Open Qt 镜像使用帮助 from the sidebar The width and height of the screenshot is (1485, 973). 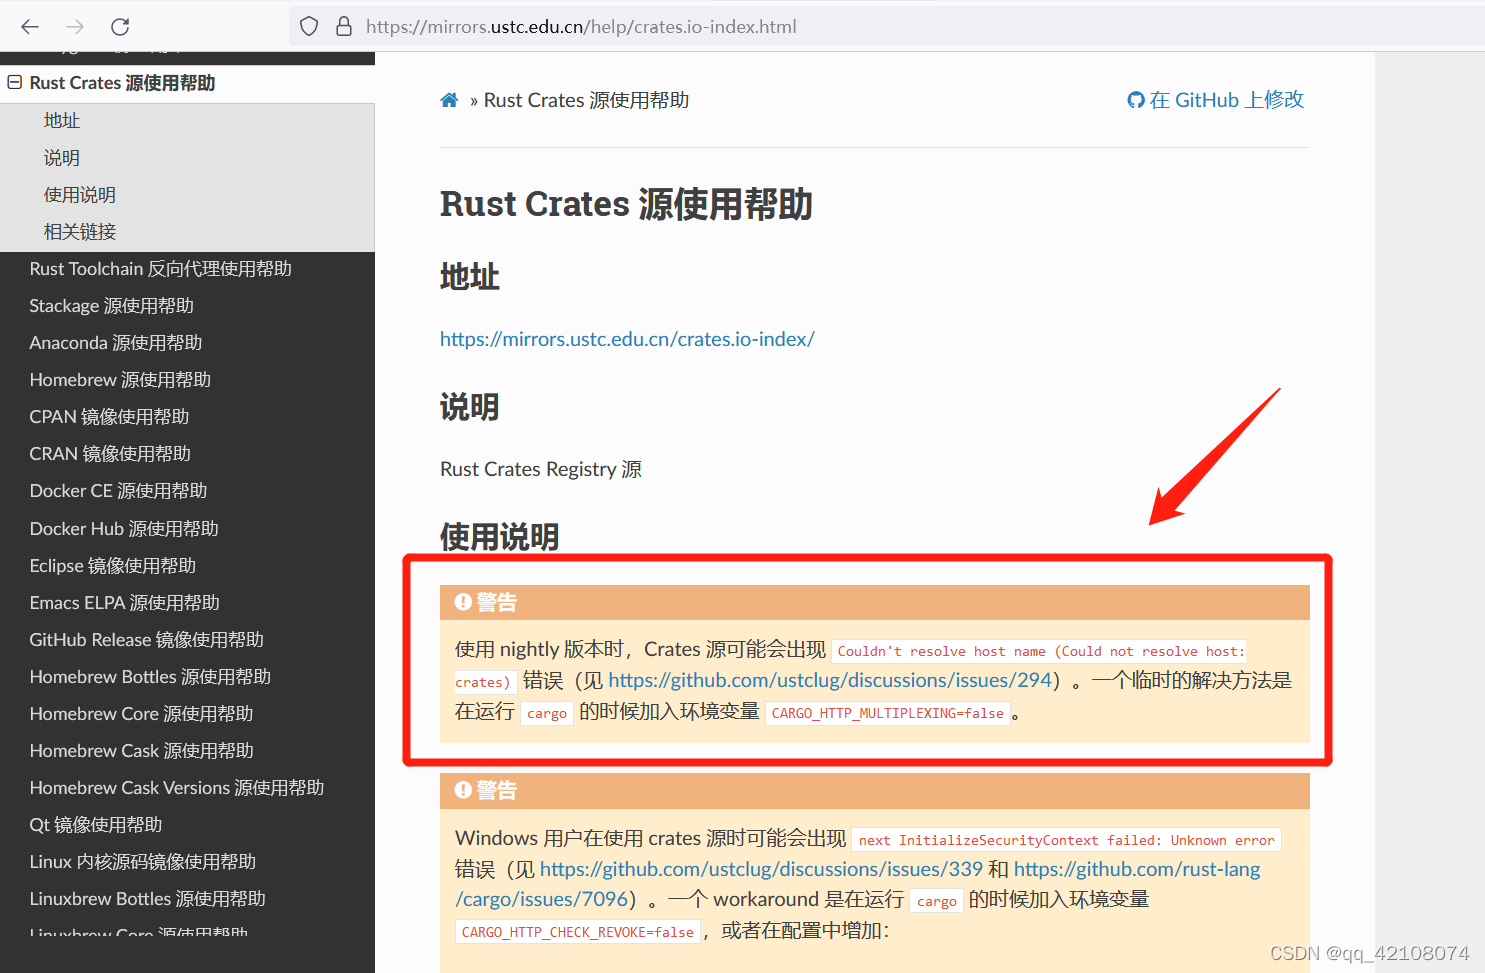coord(95,824)
